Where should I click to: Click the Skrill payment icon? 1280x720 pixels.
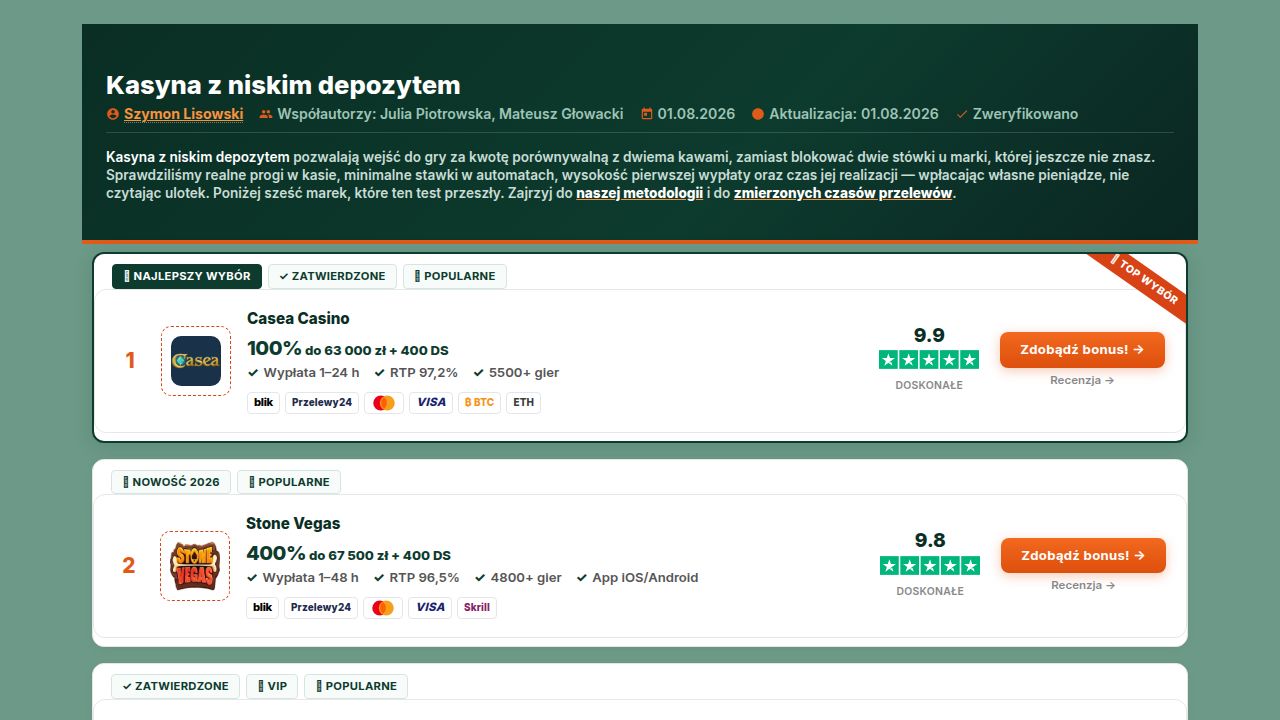(477, 608)
